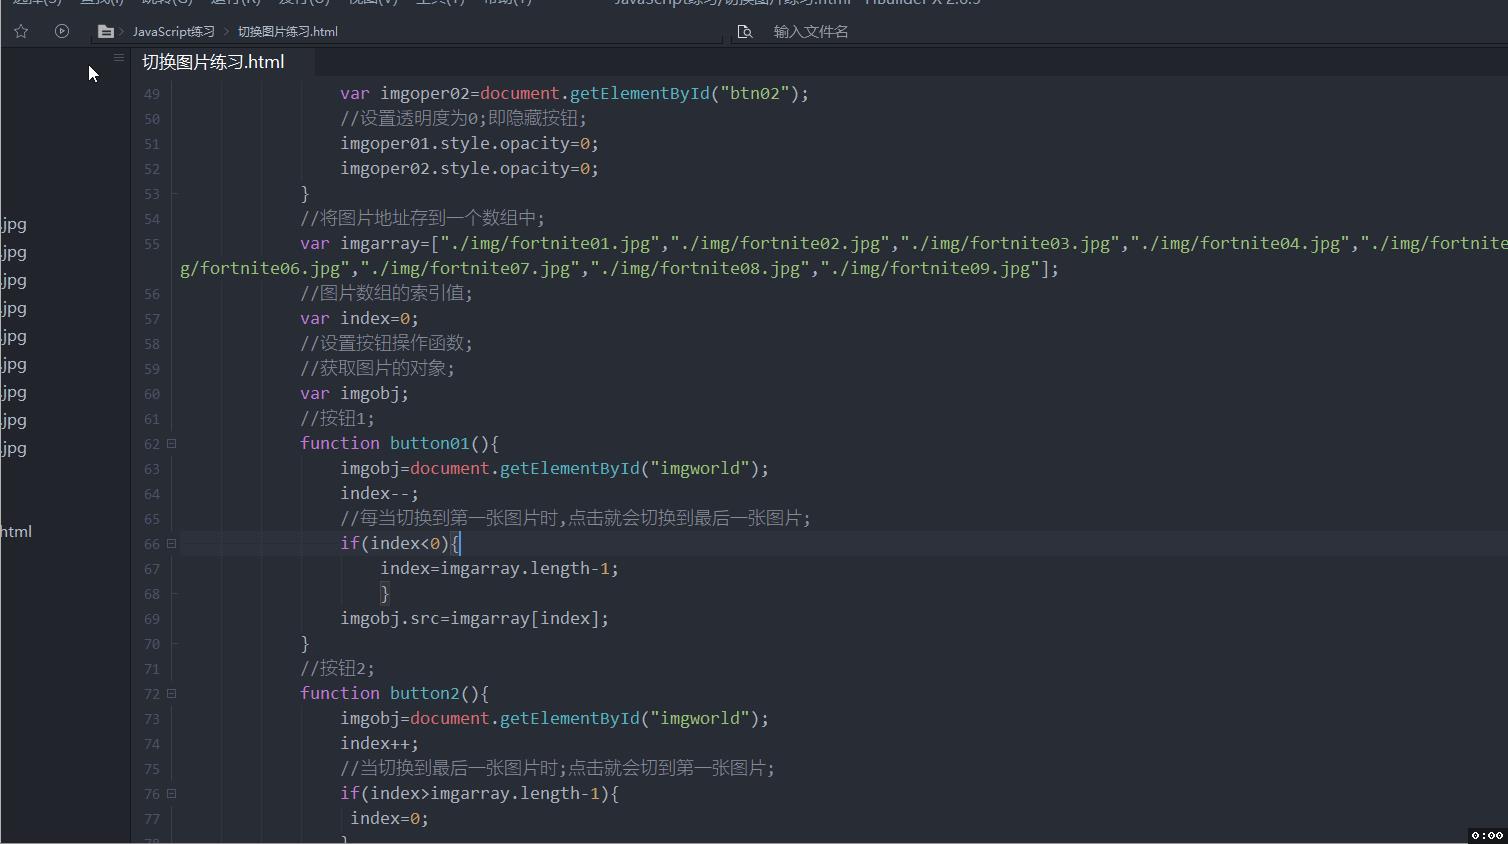
Task: Click the 切换图片练习.html breadcrumb item
Action: click(x=288, y=31)
